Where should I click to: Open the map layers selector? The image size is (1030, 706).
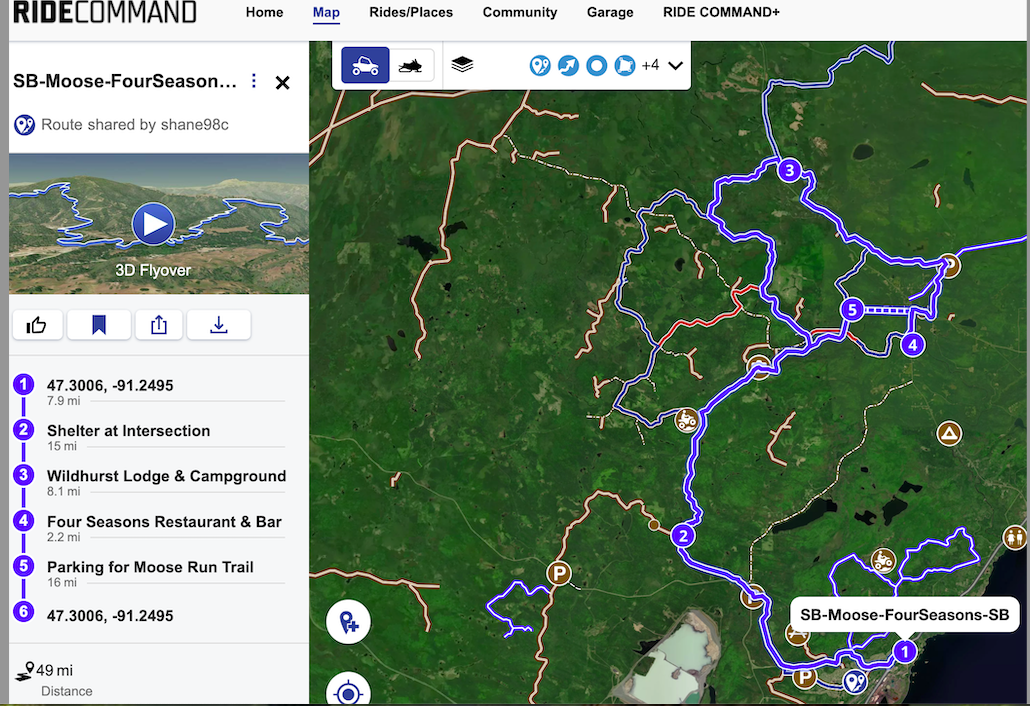[x=462, y=64]
